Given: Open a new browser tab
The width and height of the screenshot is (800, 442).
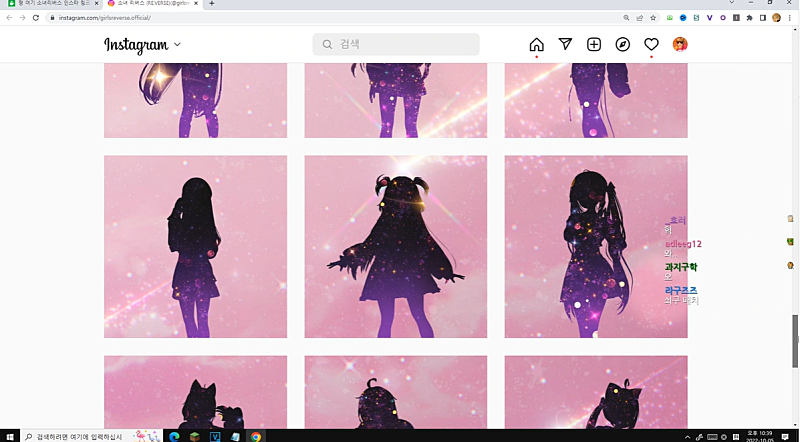Looking at the screenshot, I should click(x=212, y=4).
